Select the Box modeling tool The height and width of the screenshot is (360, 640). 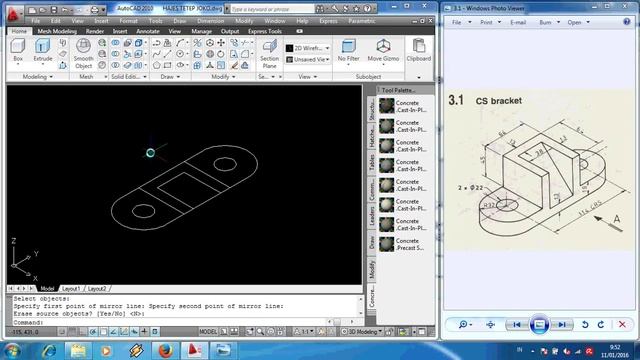point(18,51)
